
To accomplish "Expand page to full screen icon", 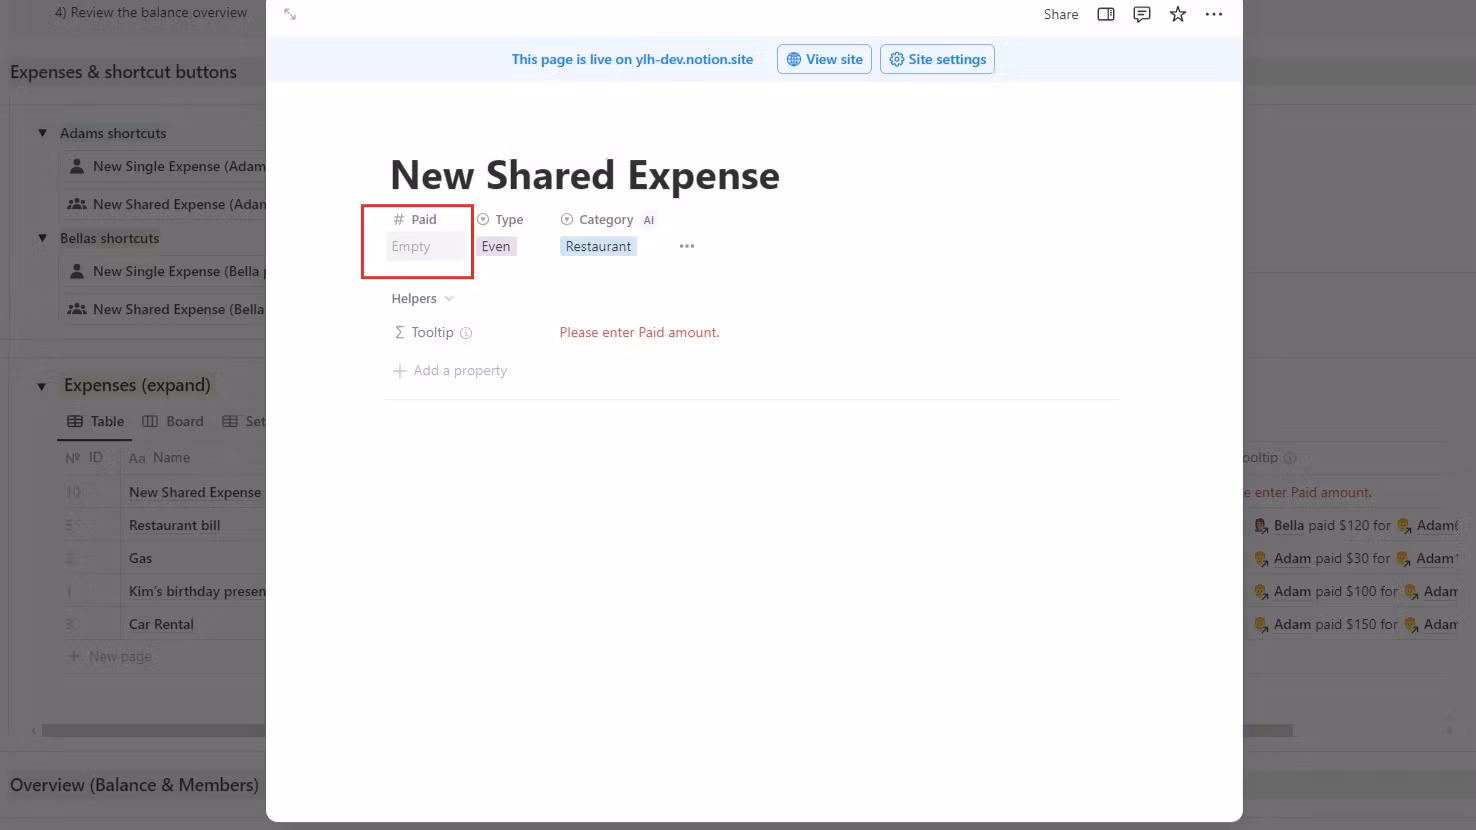I will click(x=290, y=14).
